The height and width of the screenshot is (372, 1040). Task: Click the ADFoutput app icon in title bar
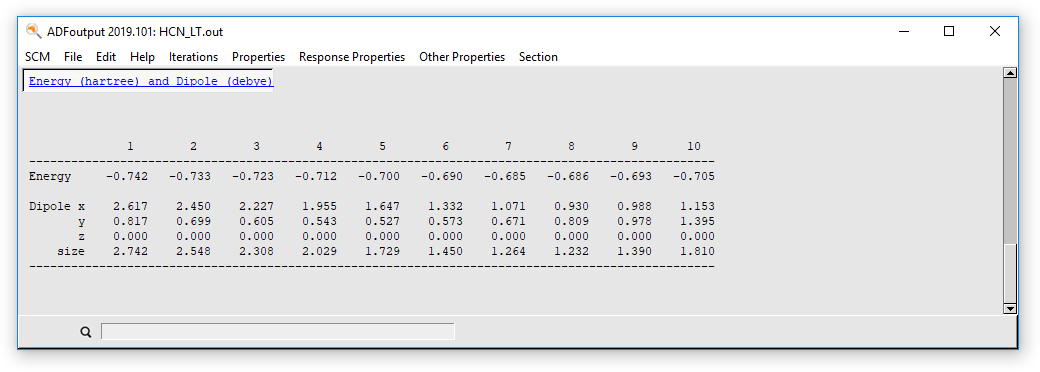tap(33, 31)
